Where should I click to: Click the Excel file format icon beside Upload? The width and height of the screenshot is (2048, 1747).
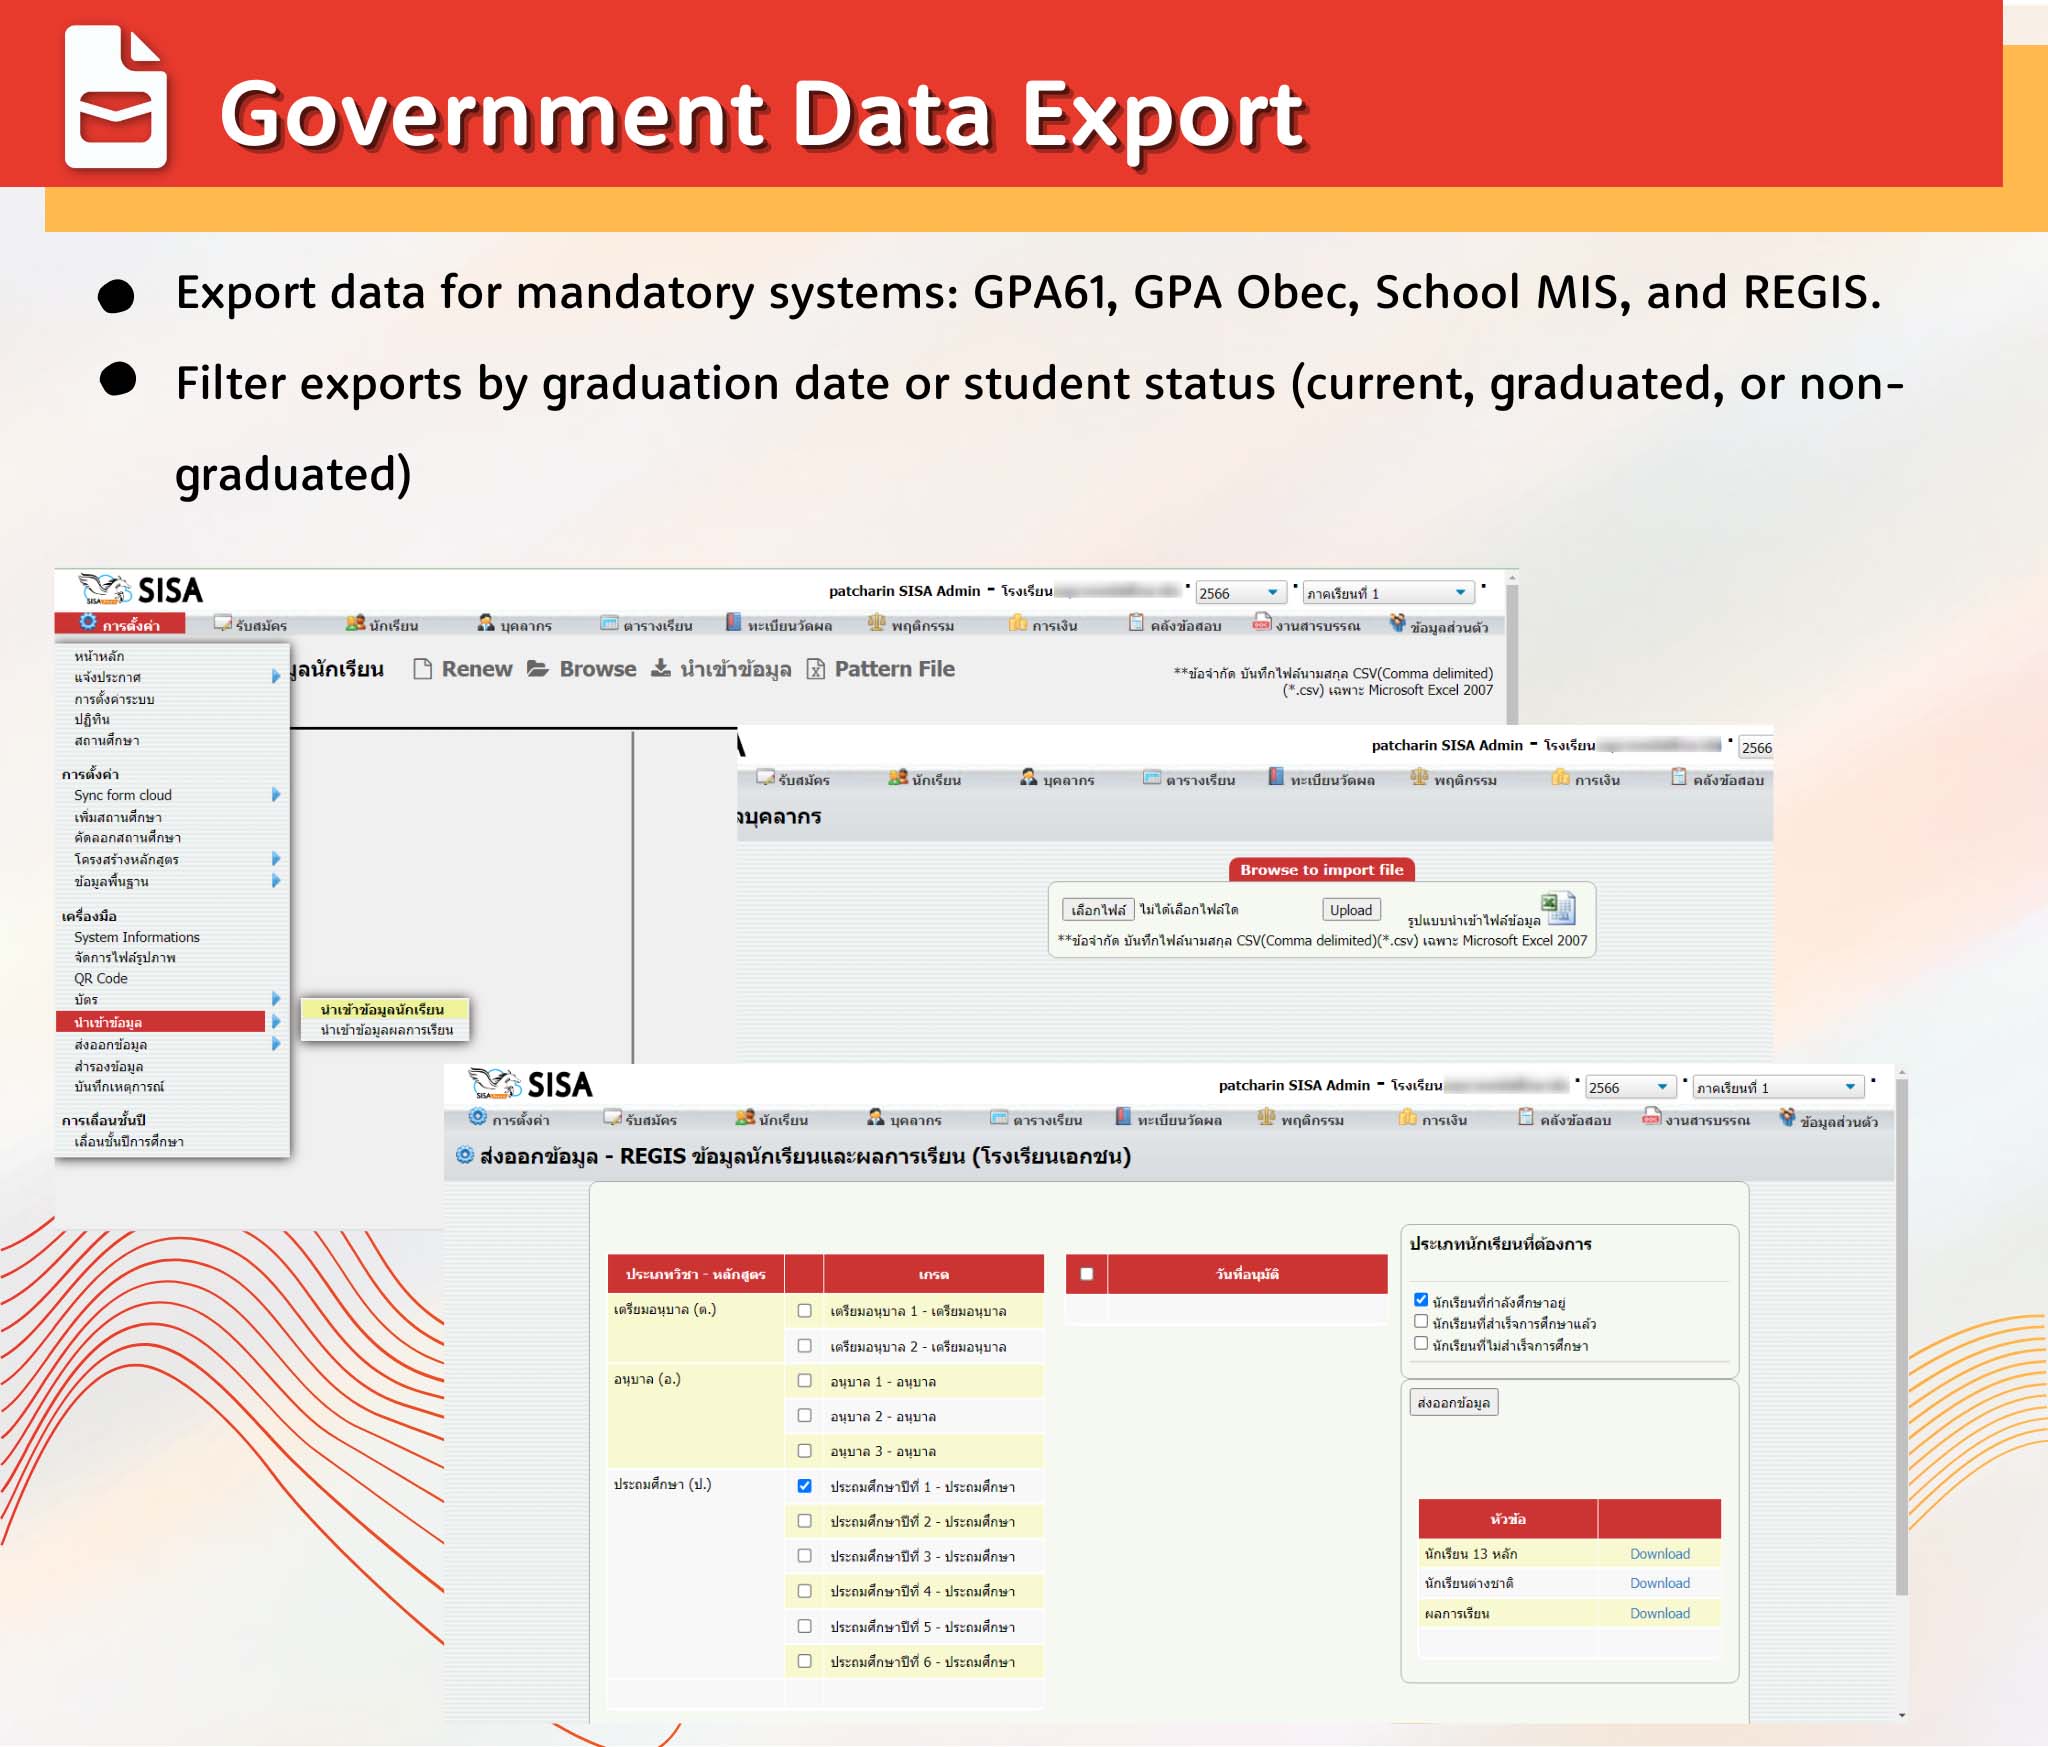(x=1557, y=908)
